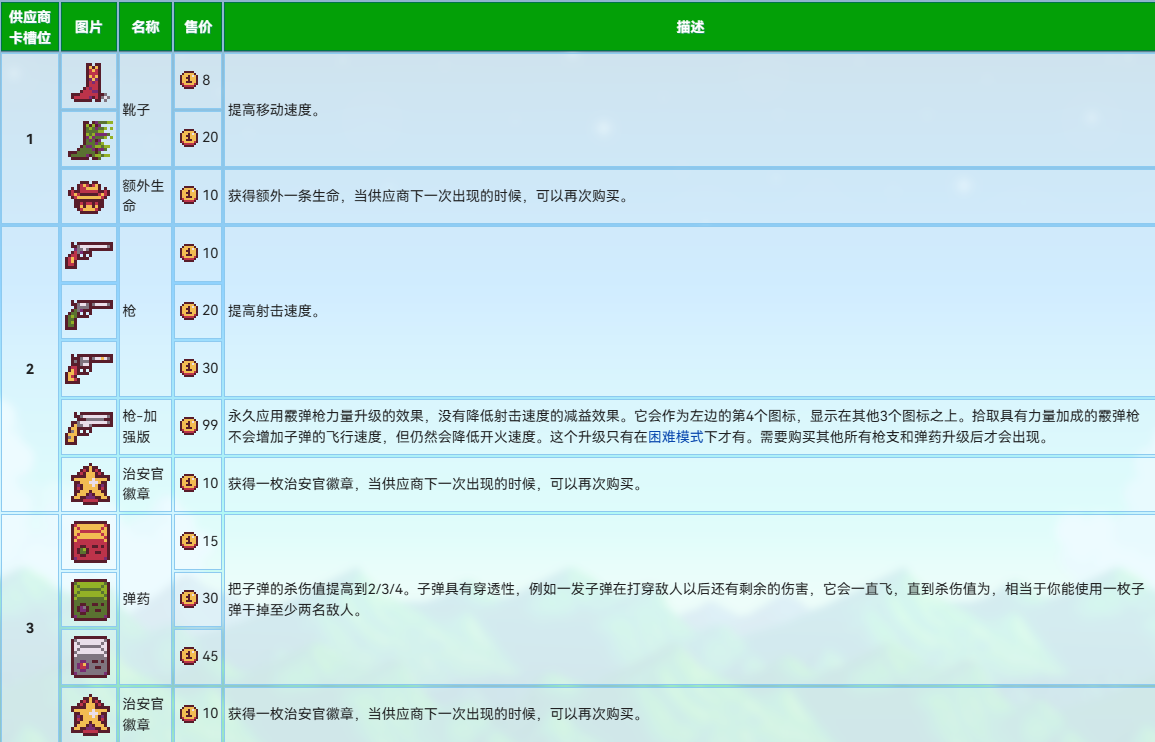
Task: Open the 枪-加强版 super gun image
Action: point(89,426)
